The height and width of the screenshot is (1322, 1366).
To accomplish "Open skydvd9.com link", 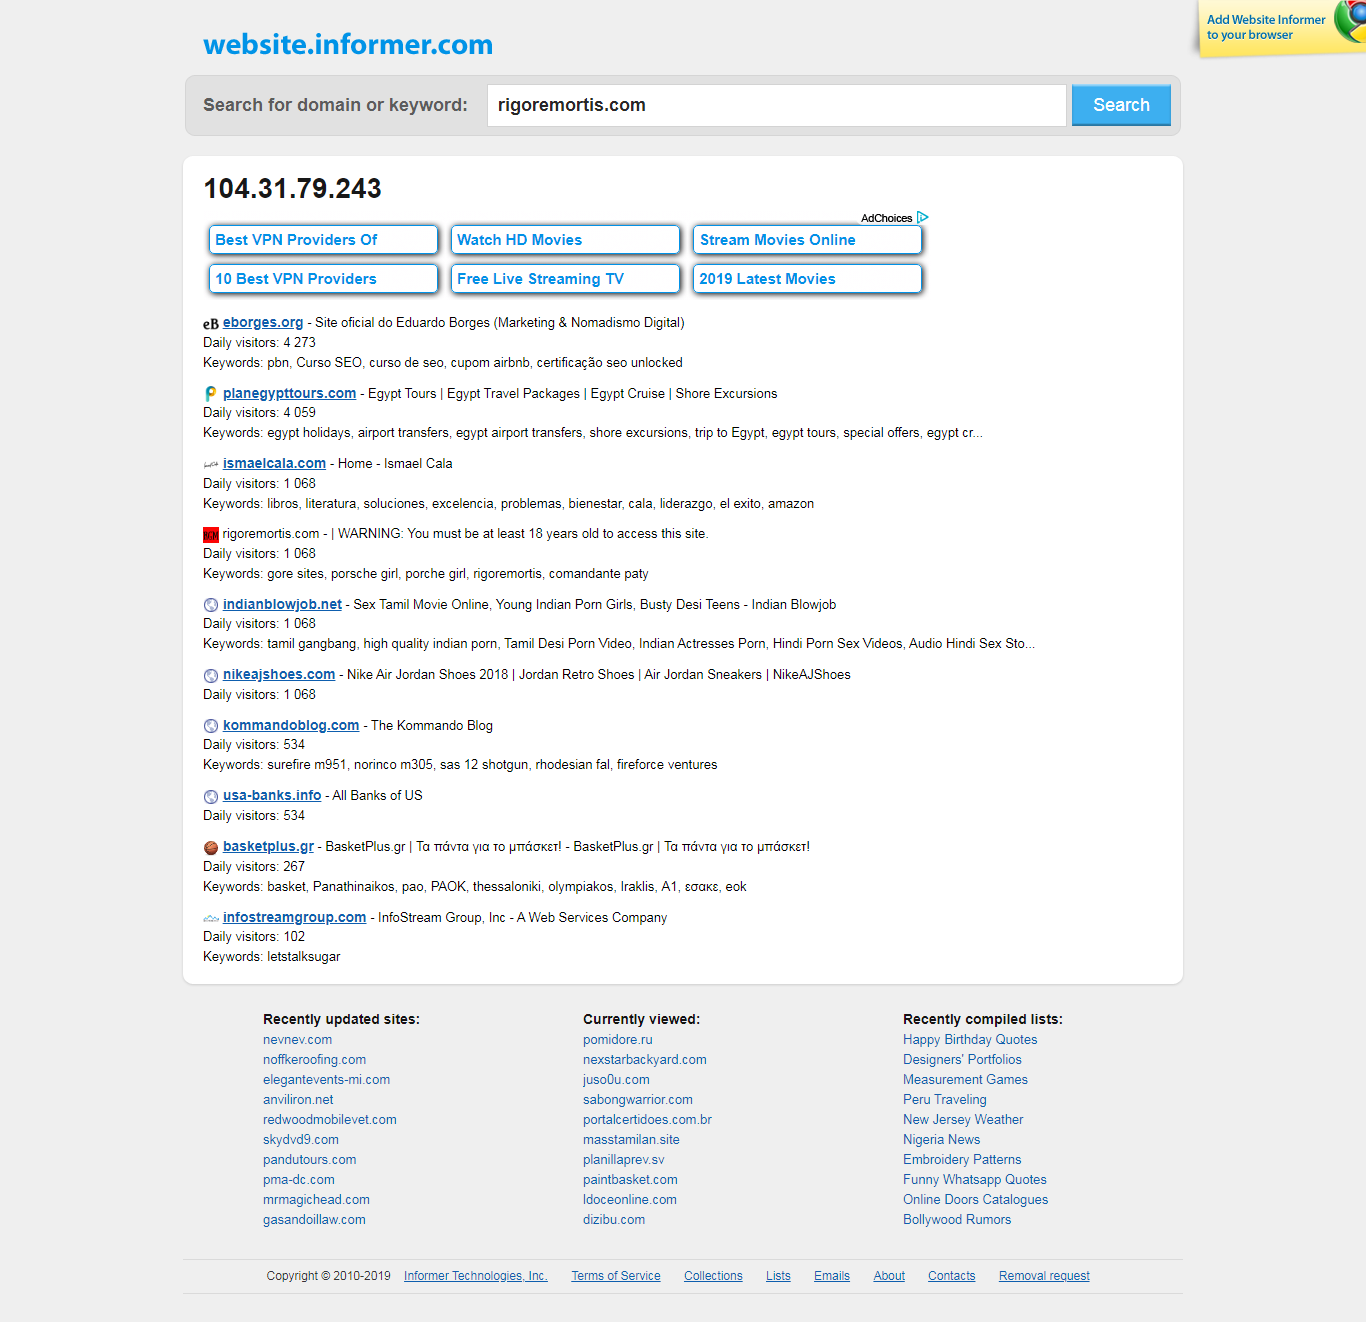I will [x=301, y=1140].
